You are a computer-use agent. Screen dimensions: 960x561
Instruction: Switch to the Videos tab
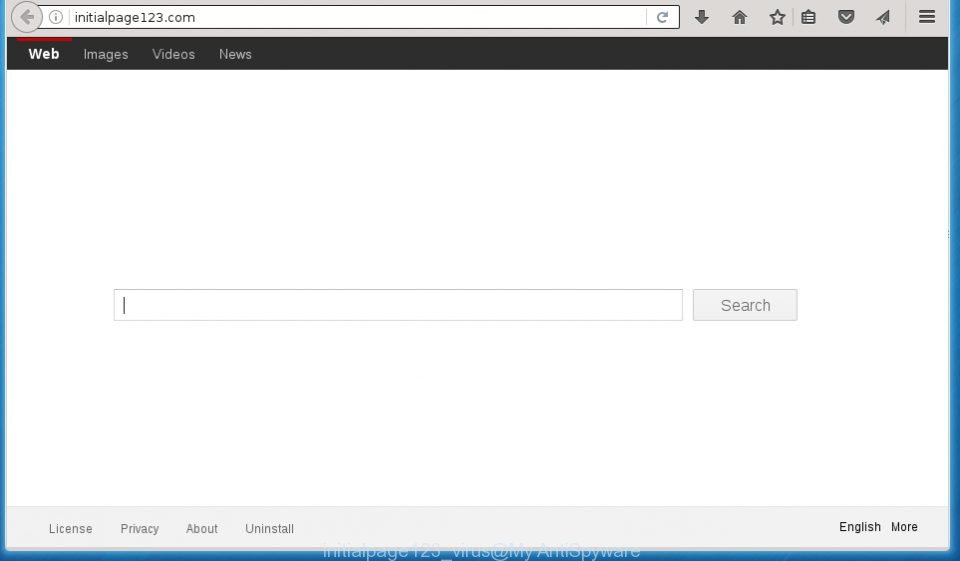click(x=173, y=54)
